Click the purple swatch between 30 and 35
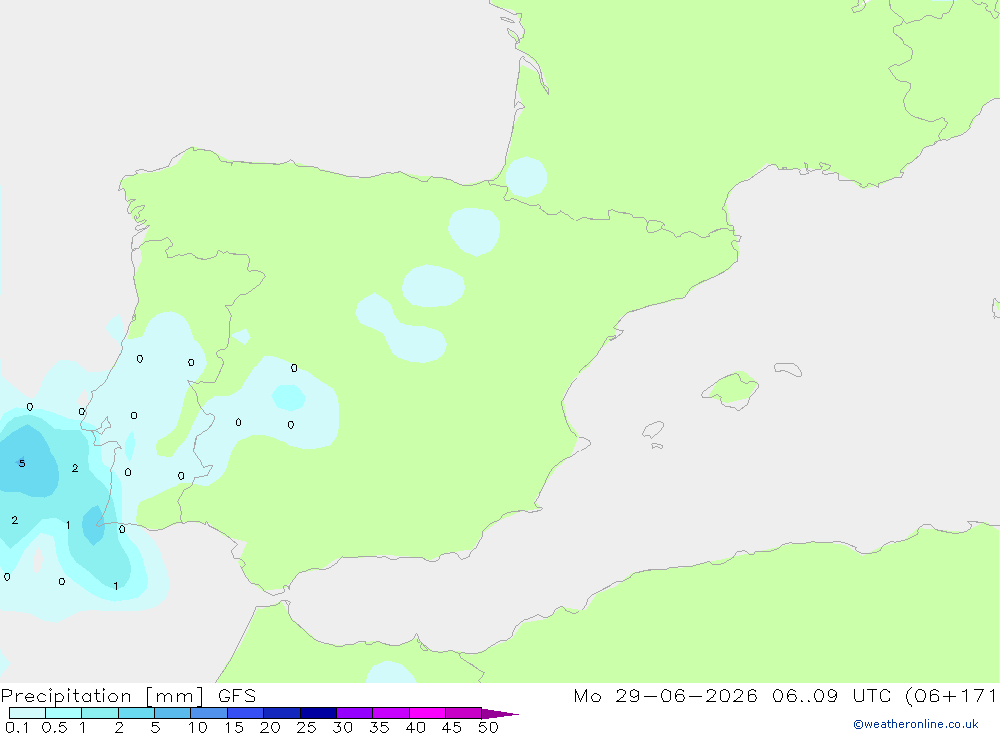Screen dimensions: 1000x733 (354, 713)
